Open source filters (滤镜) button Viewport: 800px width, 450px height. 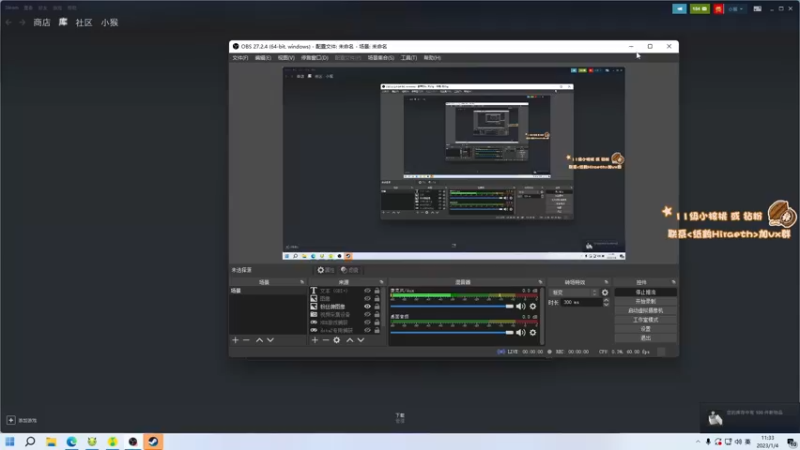tap(349, 270)
